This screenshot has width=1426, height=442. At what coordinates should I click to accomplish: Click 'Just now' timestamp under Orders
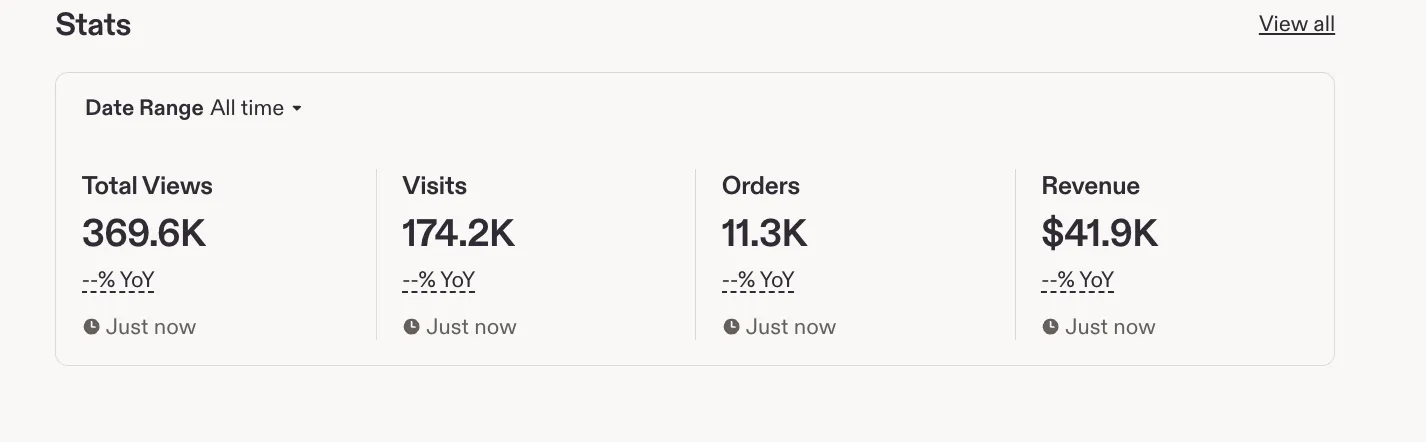click(791, 327)
